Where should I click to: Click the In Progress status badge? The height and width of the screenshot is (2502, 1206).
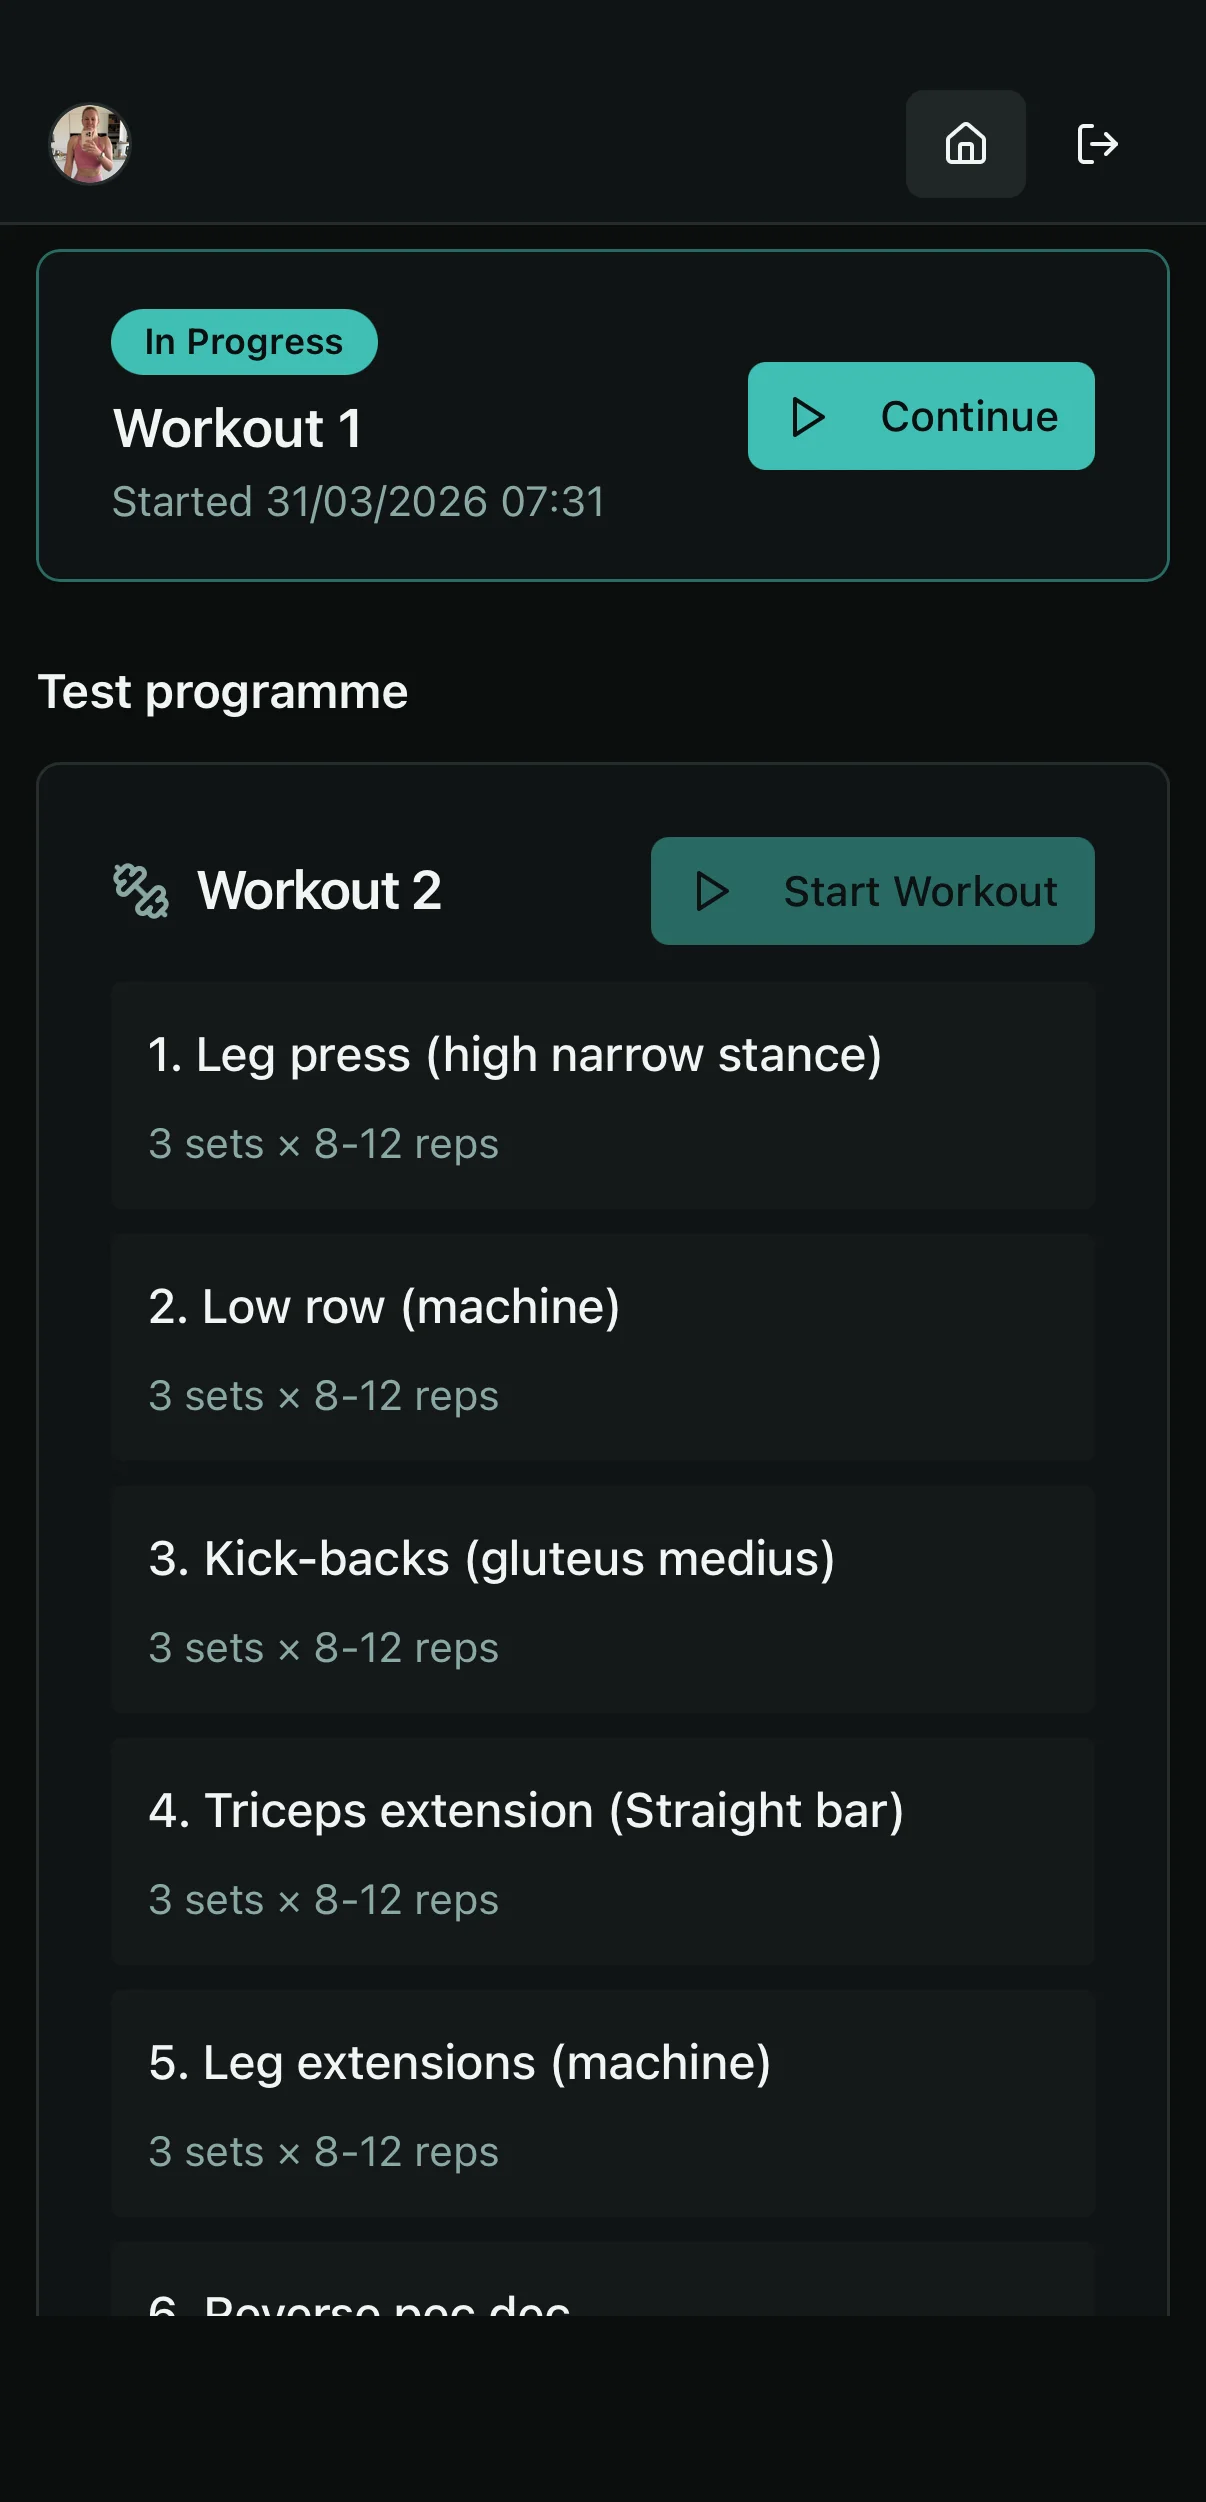coord(244,342)
